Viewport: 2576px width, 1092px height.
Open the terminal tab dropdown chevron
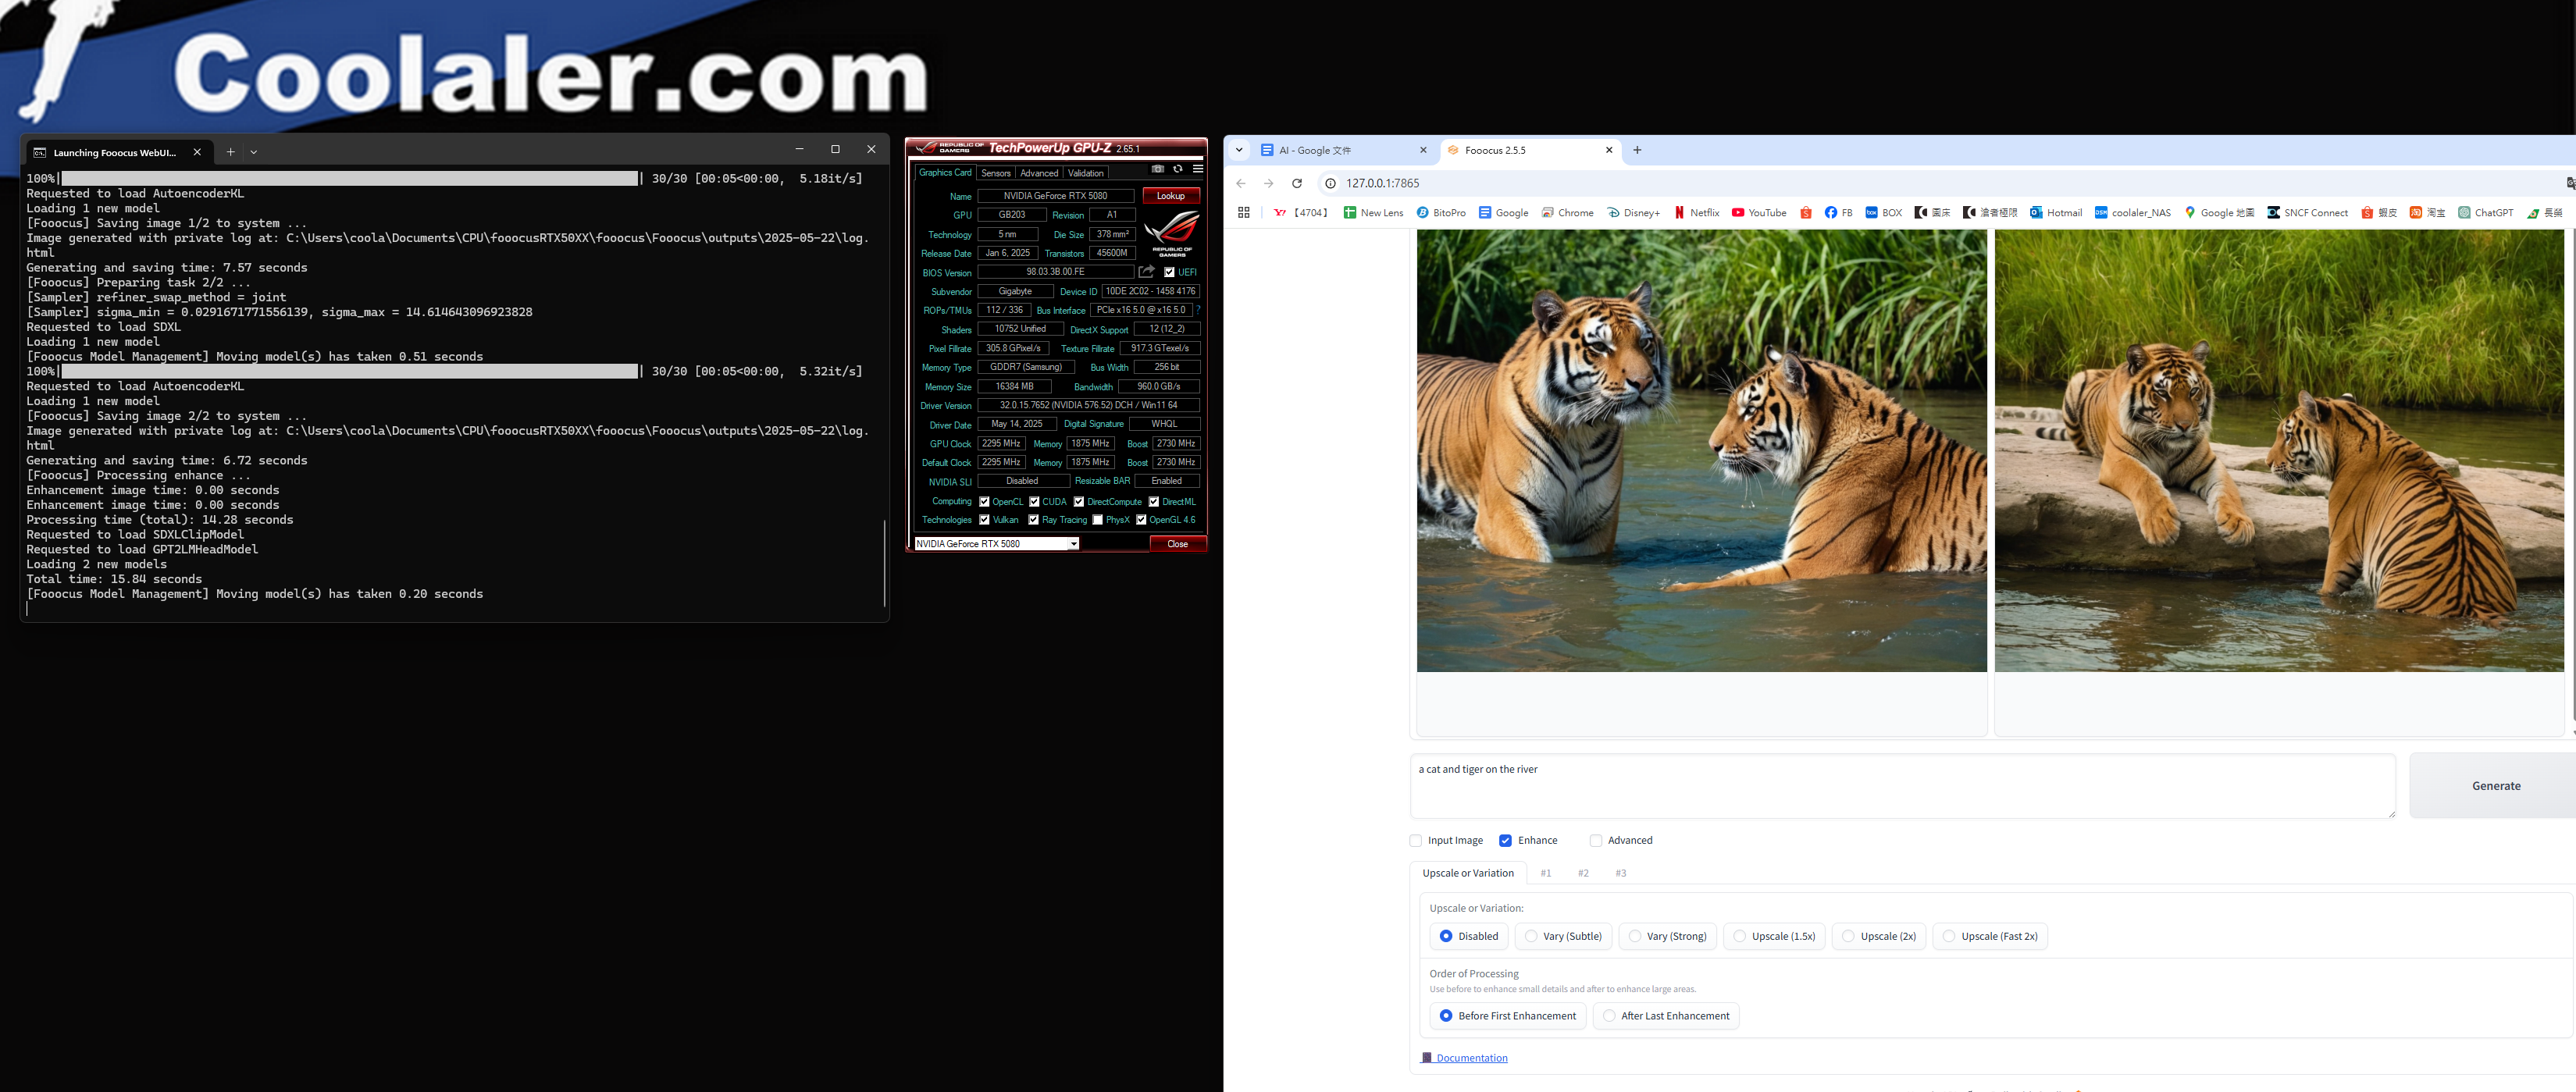pos(254,152)
